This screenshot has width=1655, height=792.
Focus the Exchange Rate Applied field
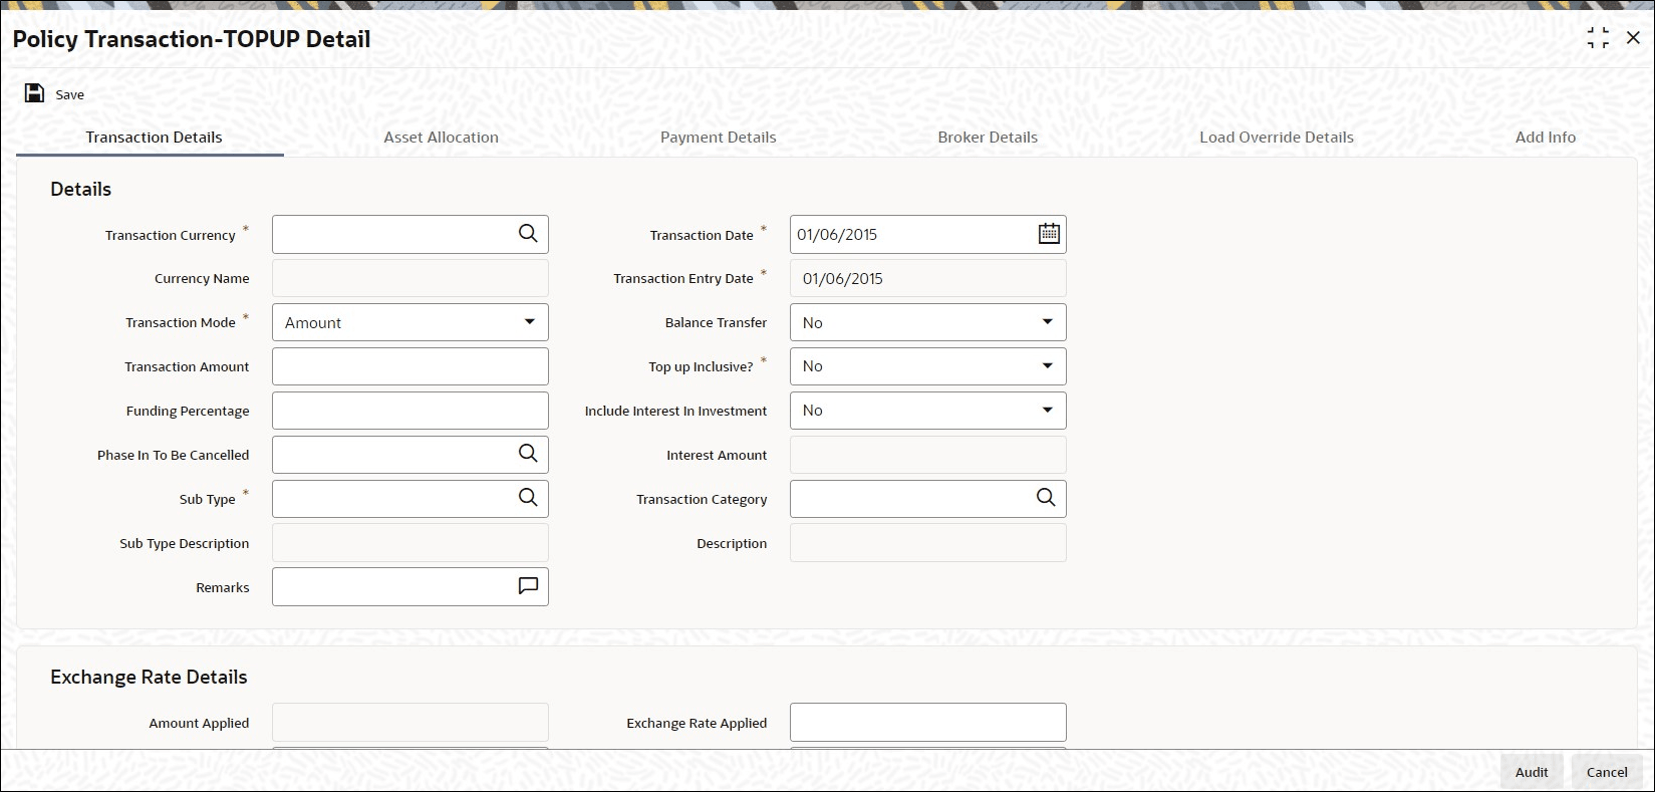928,722
